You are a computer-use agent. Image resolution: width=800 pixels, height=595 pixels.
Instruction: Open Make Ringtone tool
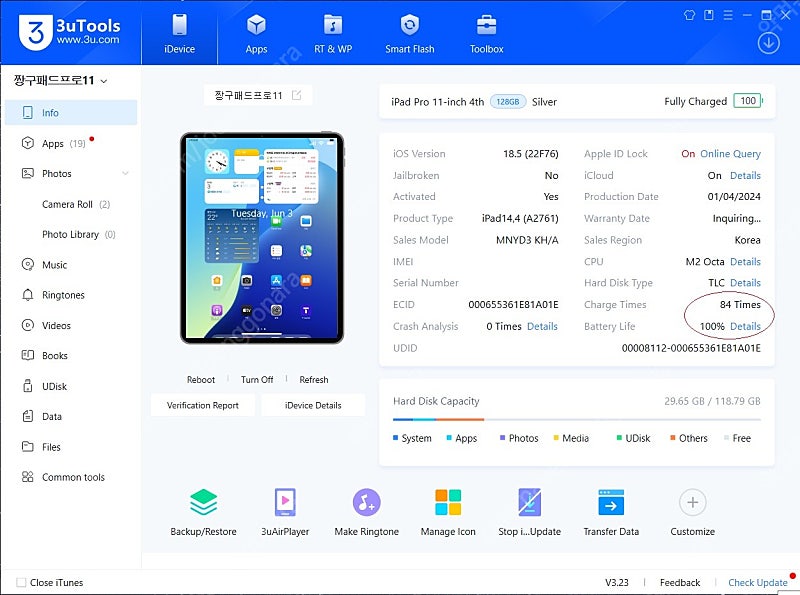tap(366, 512)
